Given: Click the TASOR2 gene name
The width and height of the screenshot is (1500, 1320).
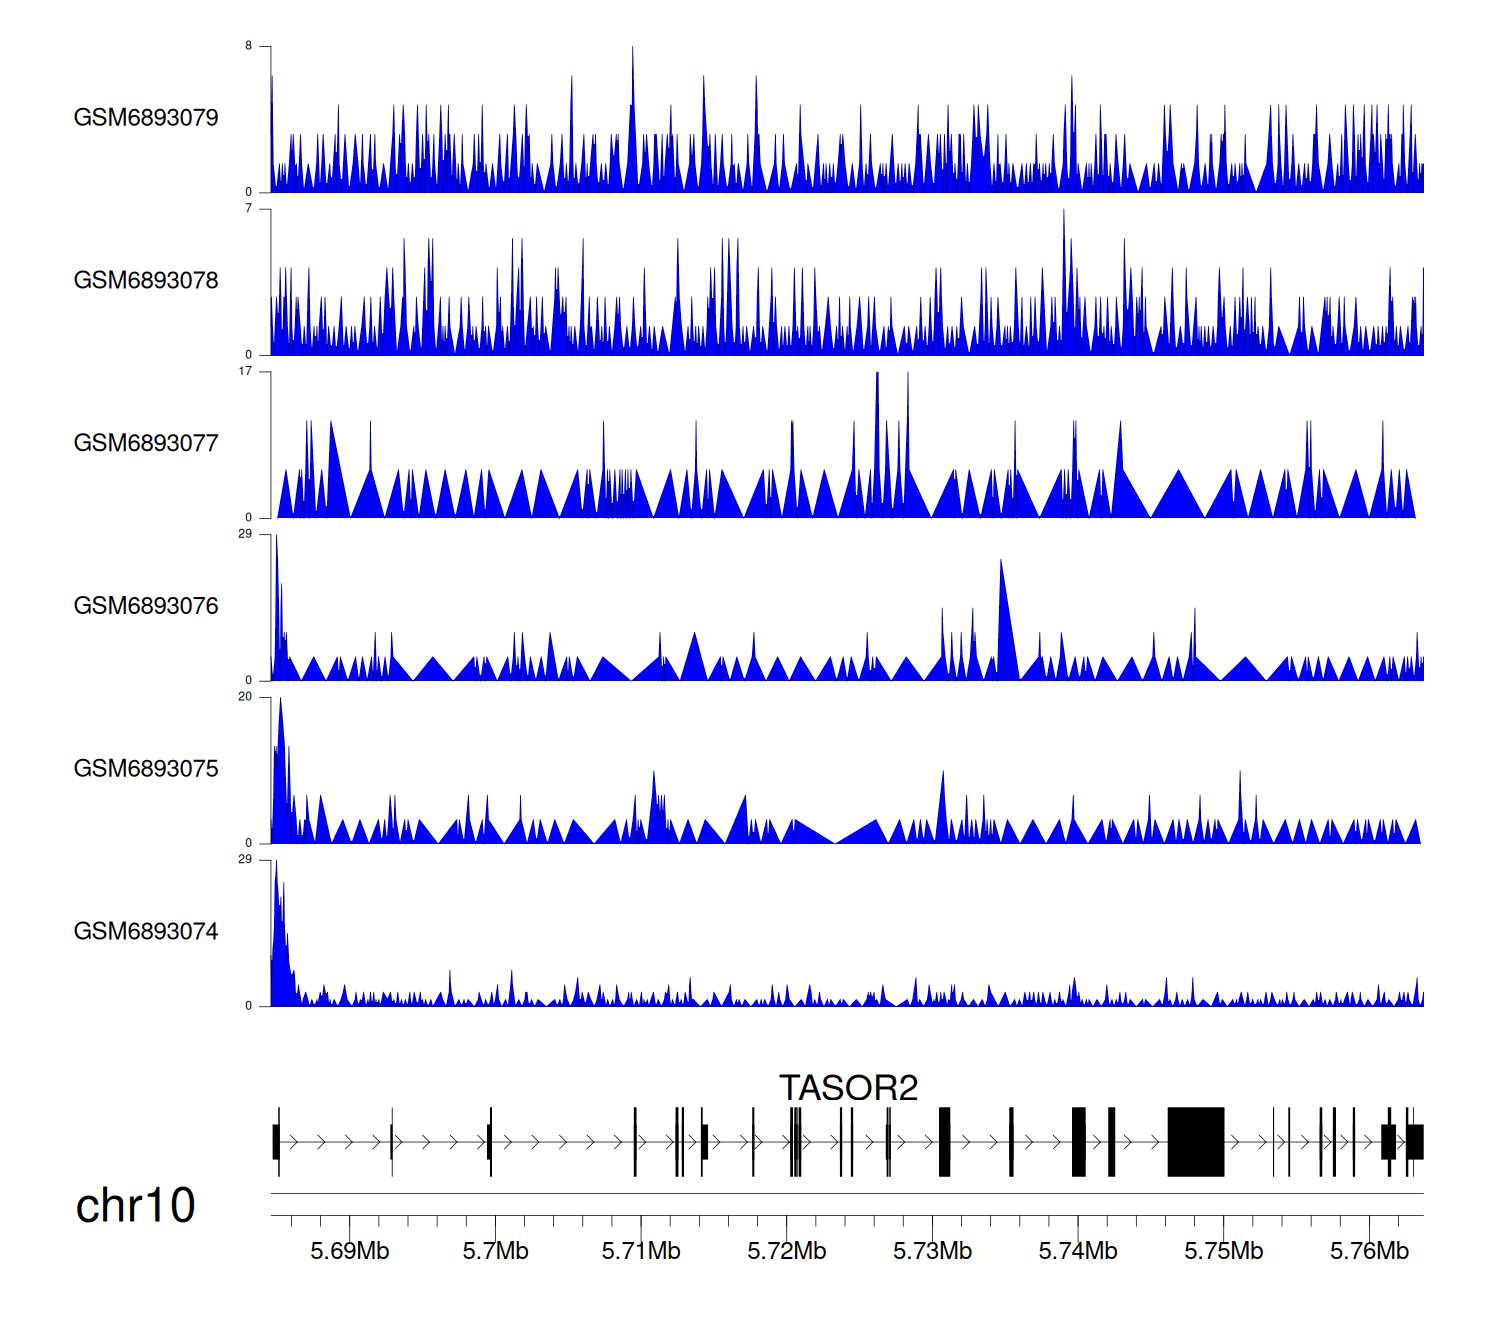Looking at the screenshot, I should [848, 1088].
